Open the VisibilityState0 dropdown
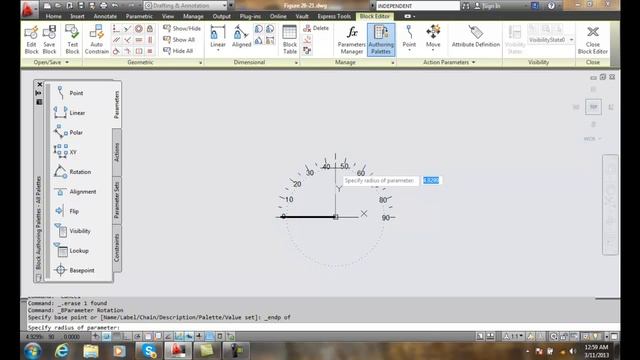This screenshot has width=640, height=360. (551, 40)
